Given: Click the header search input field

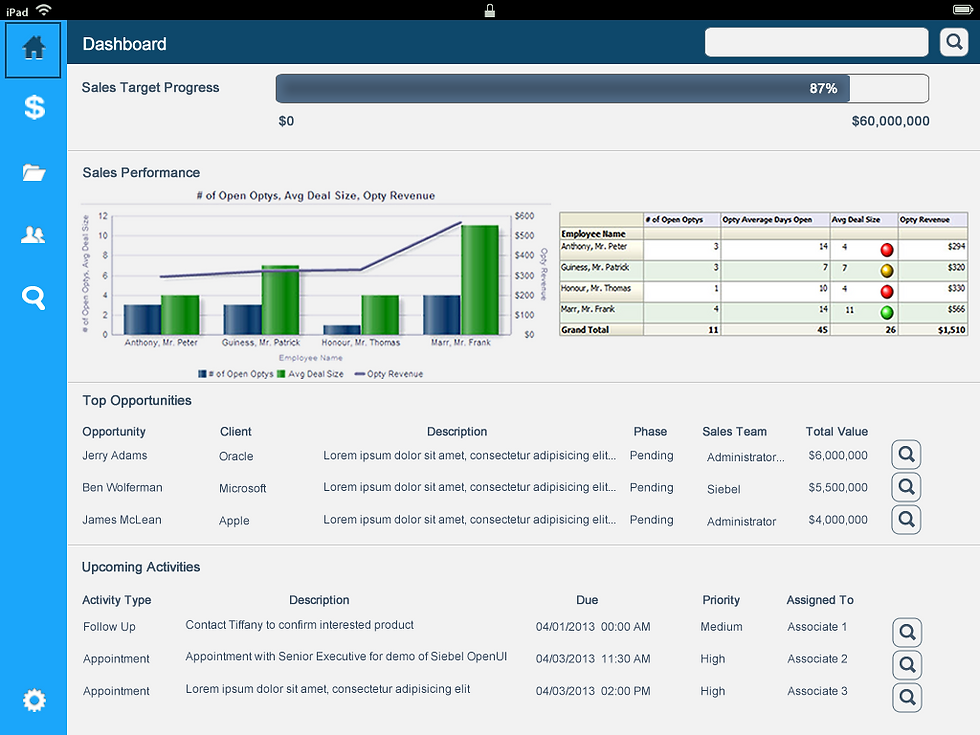Looking at the screenshot, I should tap(816, 42).
